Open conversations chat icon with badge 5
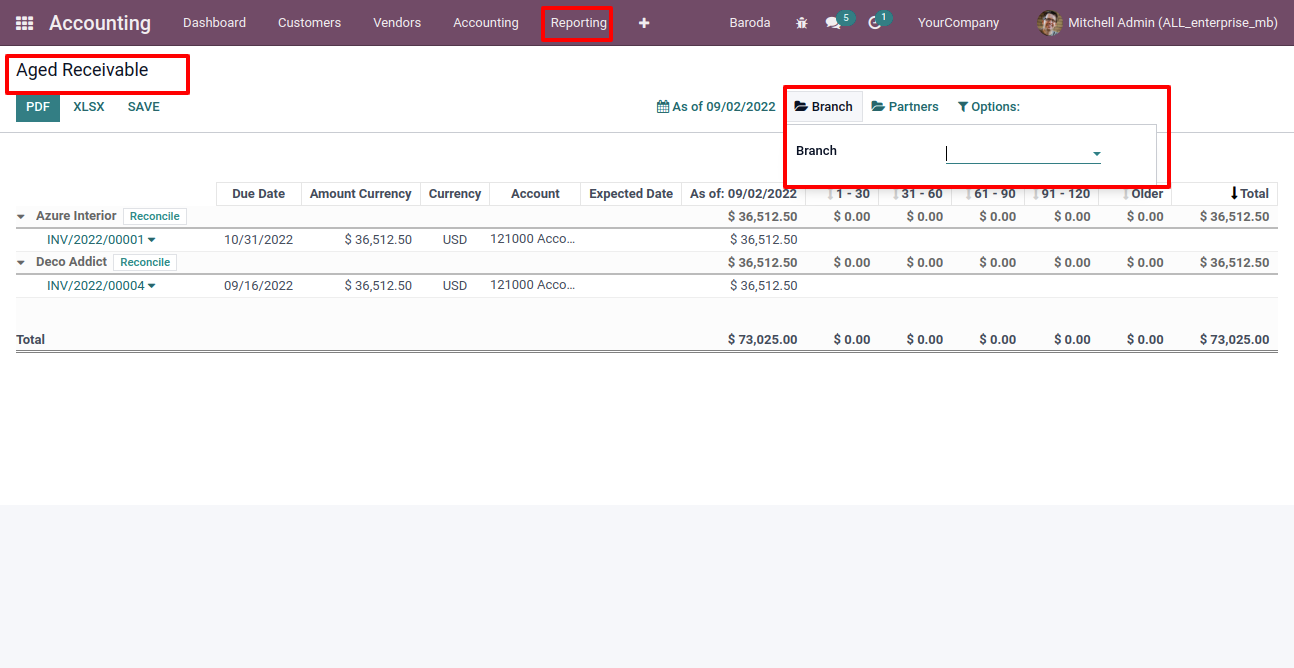The width and height of the screenshot is (1294, 668). pos(833,23)
